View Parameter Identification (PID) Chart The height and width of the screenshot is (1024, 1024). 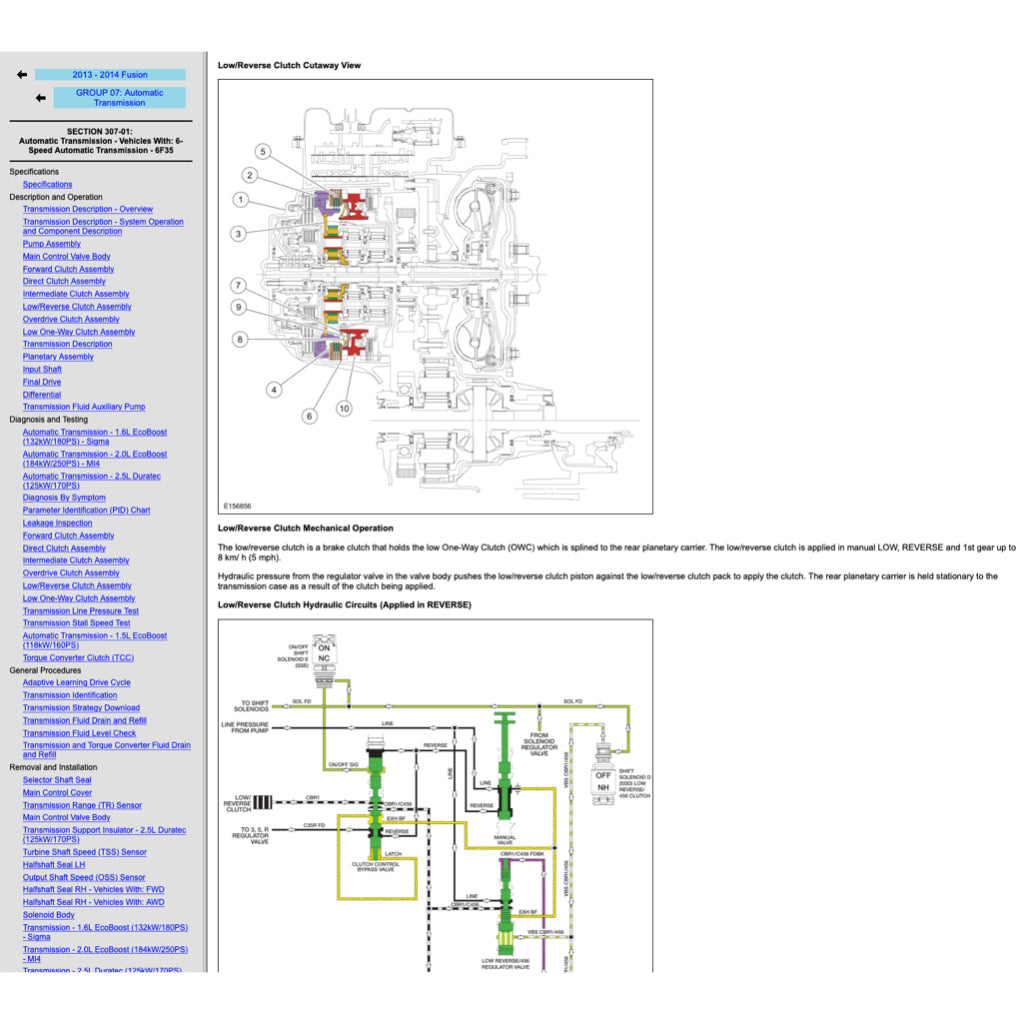[x=86, y=510]
